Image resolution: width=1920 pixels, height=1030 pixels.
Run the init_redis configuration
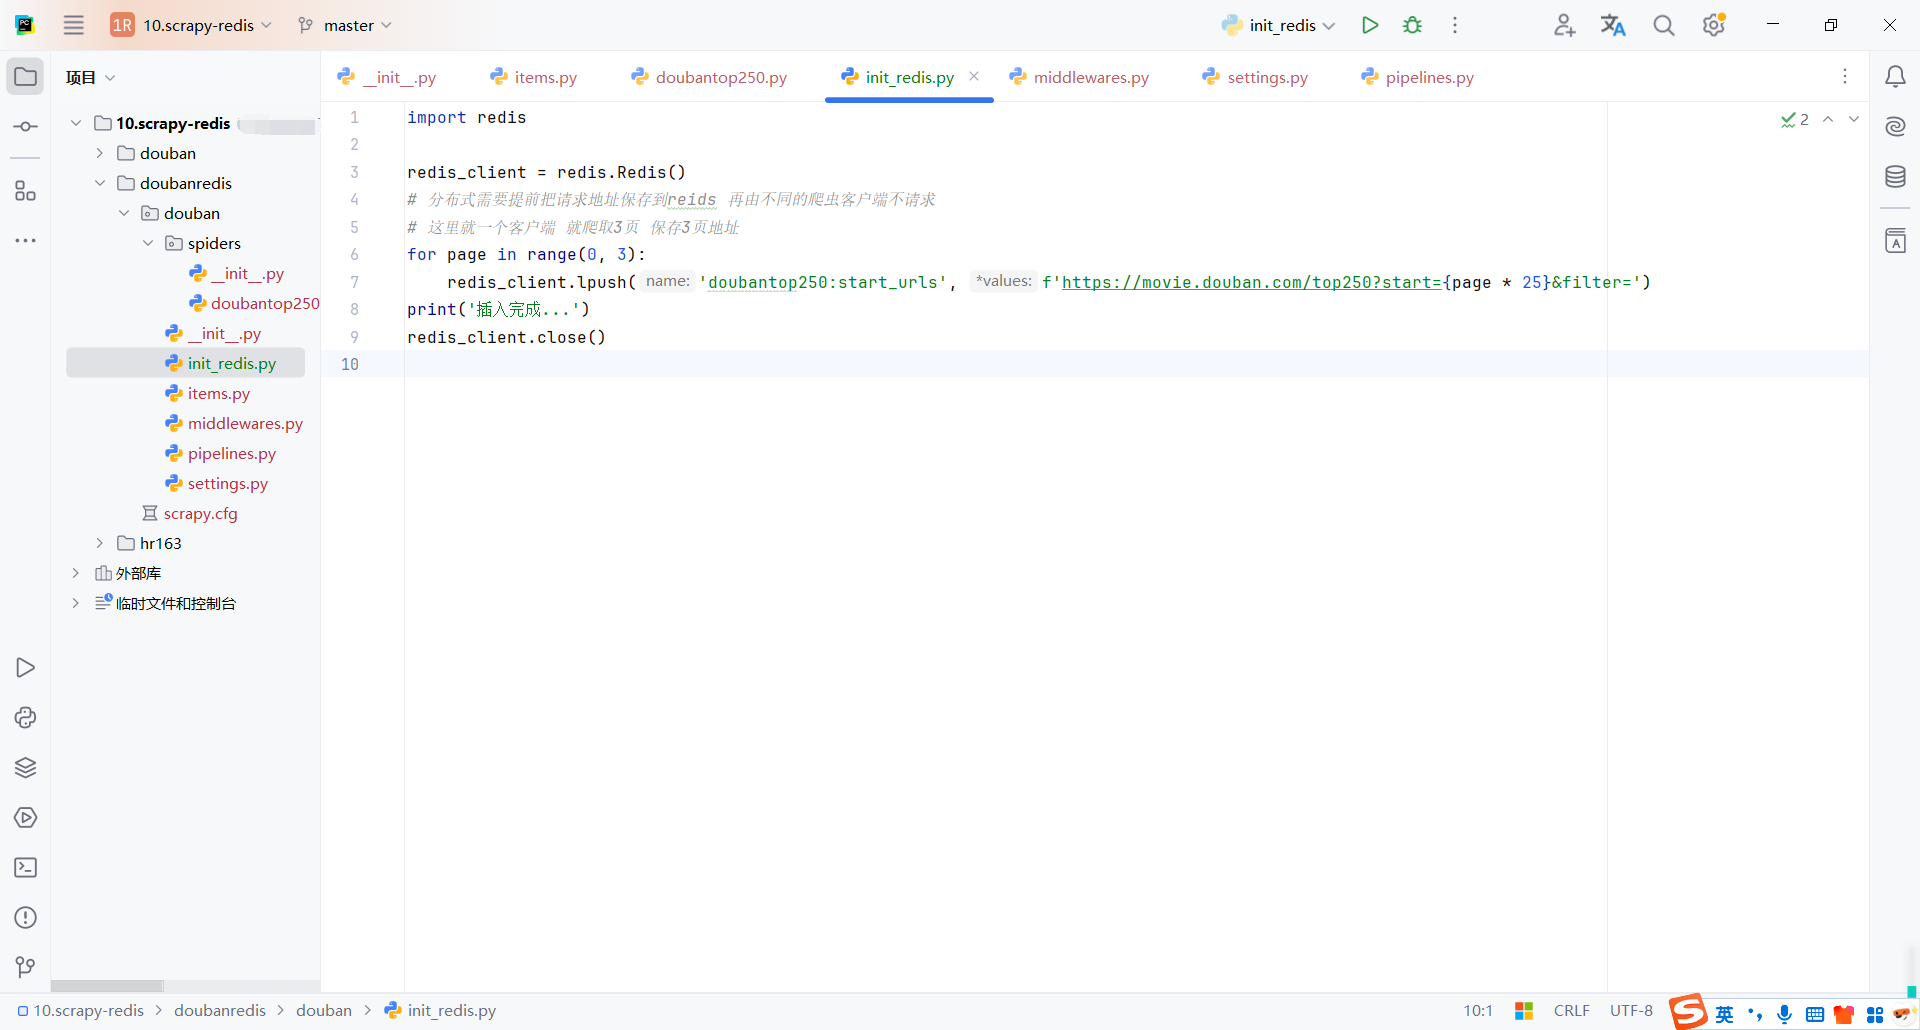pyautogui.click(x=1370, y=25)
